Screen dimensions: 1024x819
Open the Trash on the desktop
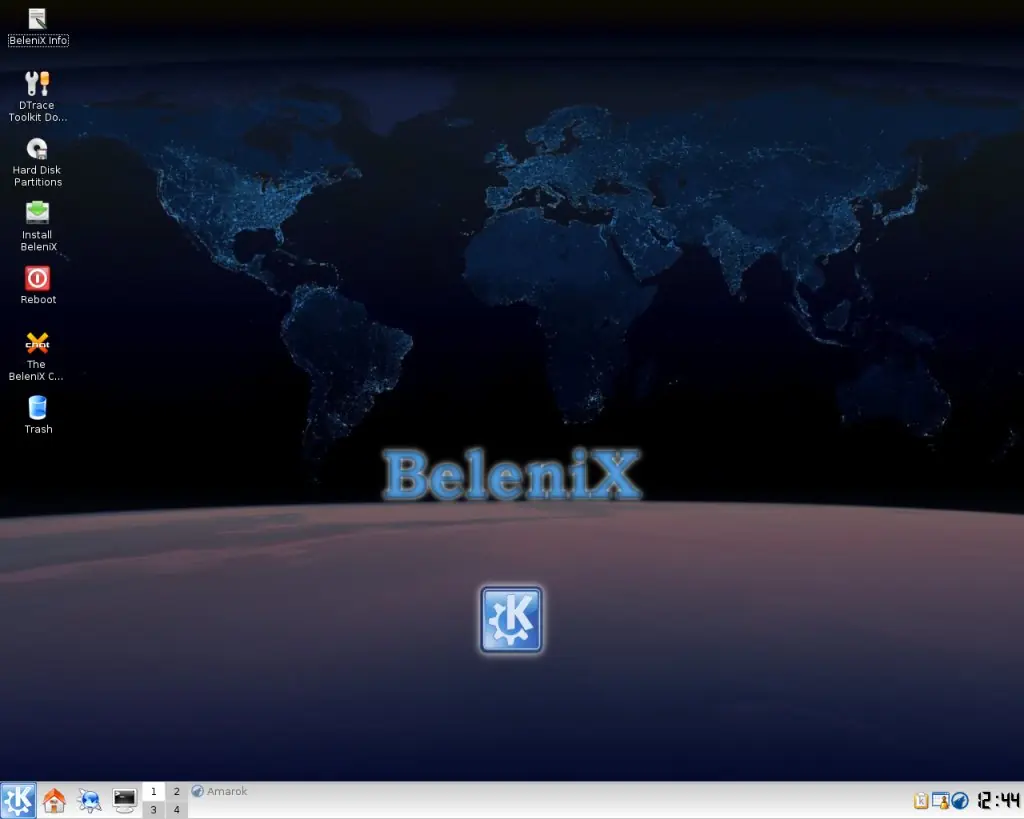[37, 408]
